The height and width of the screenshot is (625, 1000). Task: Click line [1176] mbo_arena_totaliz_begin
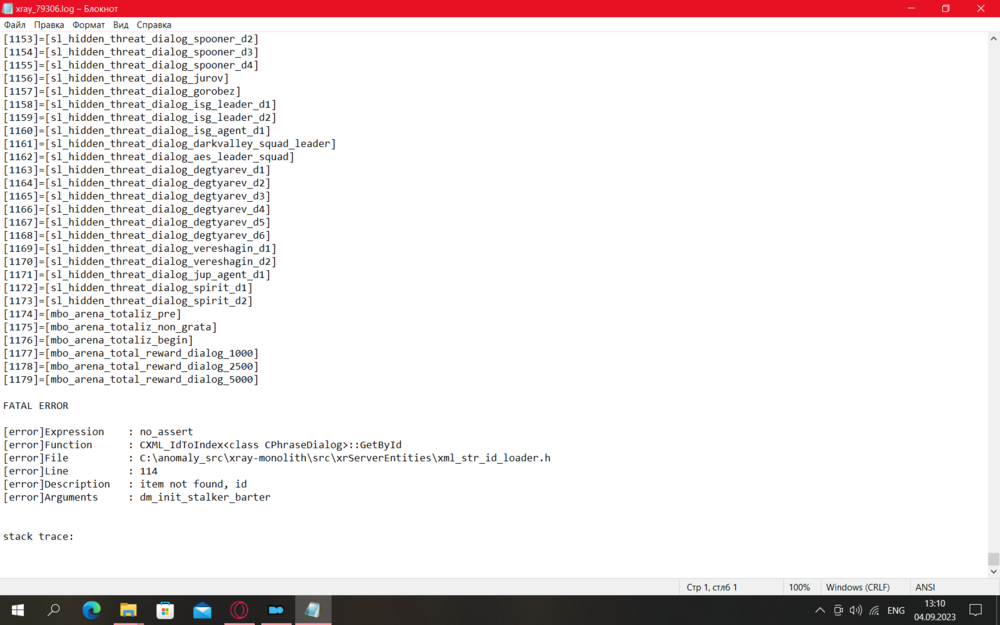(x=98, y=340)
